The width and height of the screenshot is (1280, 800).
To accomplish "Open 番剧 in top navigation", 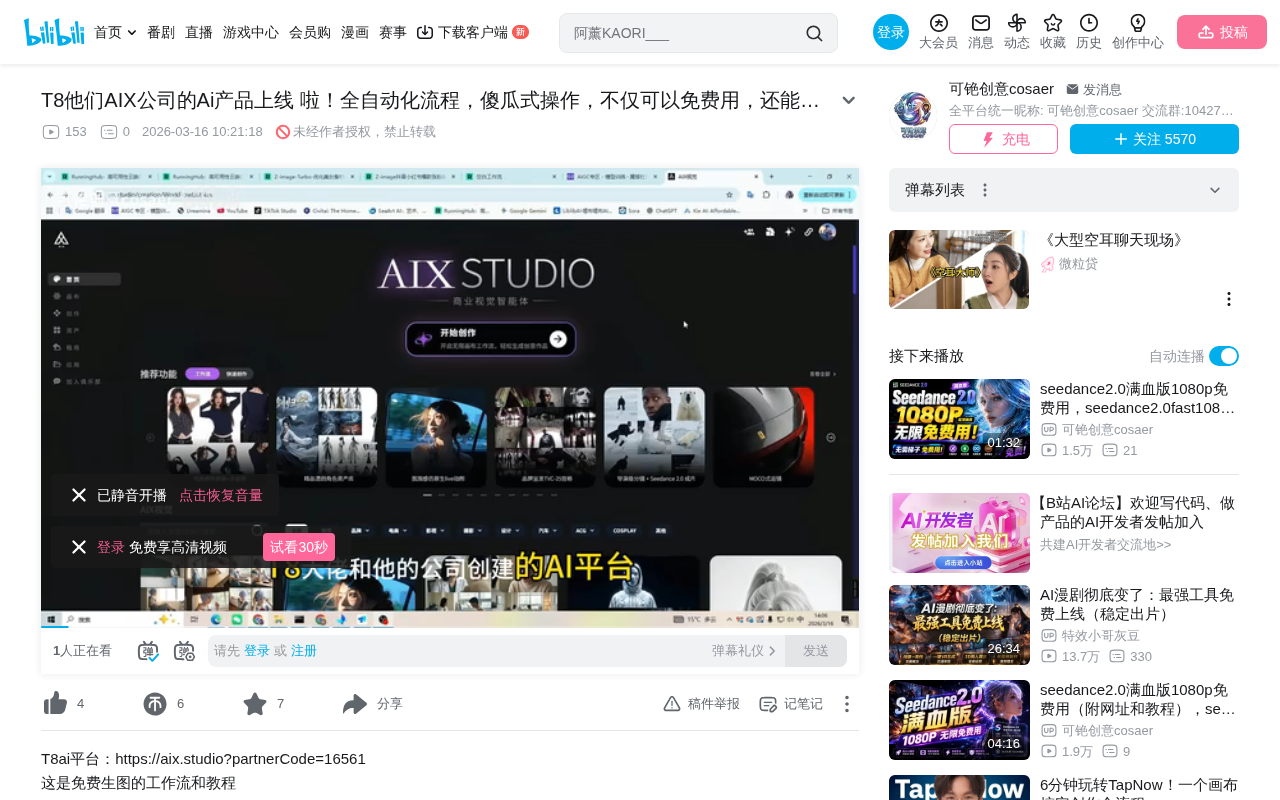I will coord(161,32).
